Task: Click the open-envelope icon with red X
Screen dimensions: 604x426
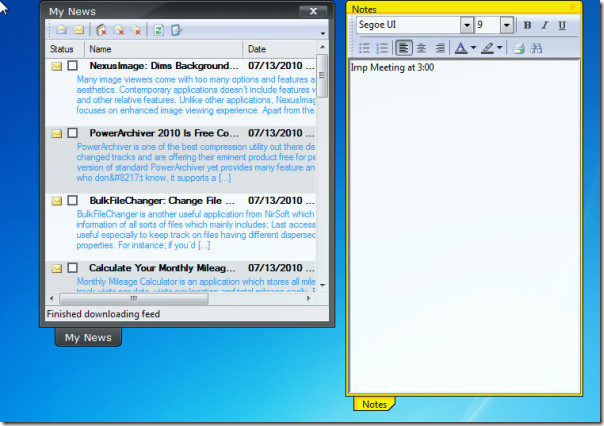Action: (x=119, y=30)
